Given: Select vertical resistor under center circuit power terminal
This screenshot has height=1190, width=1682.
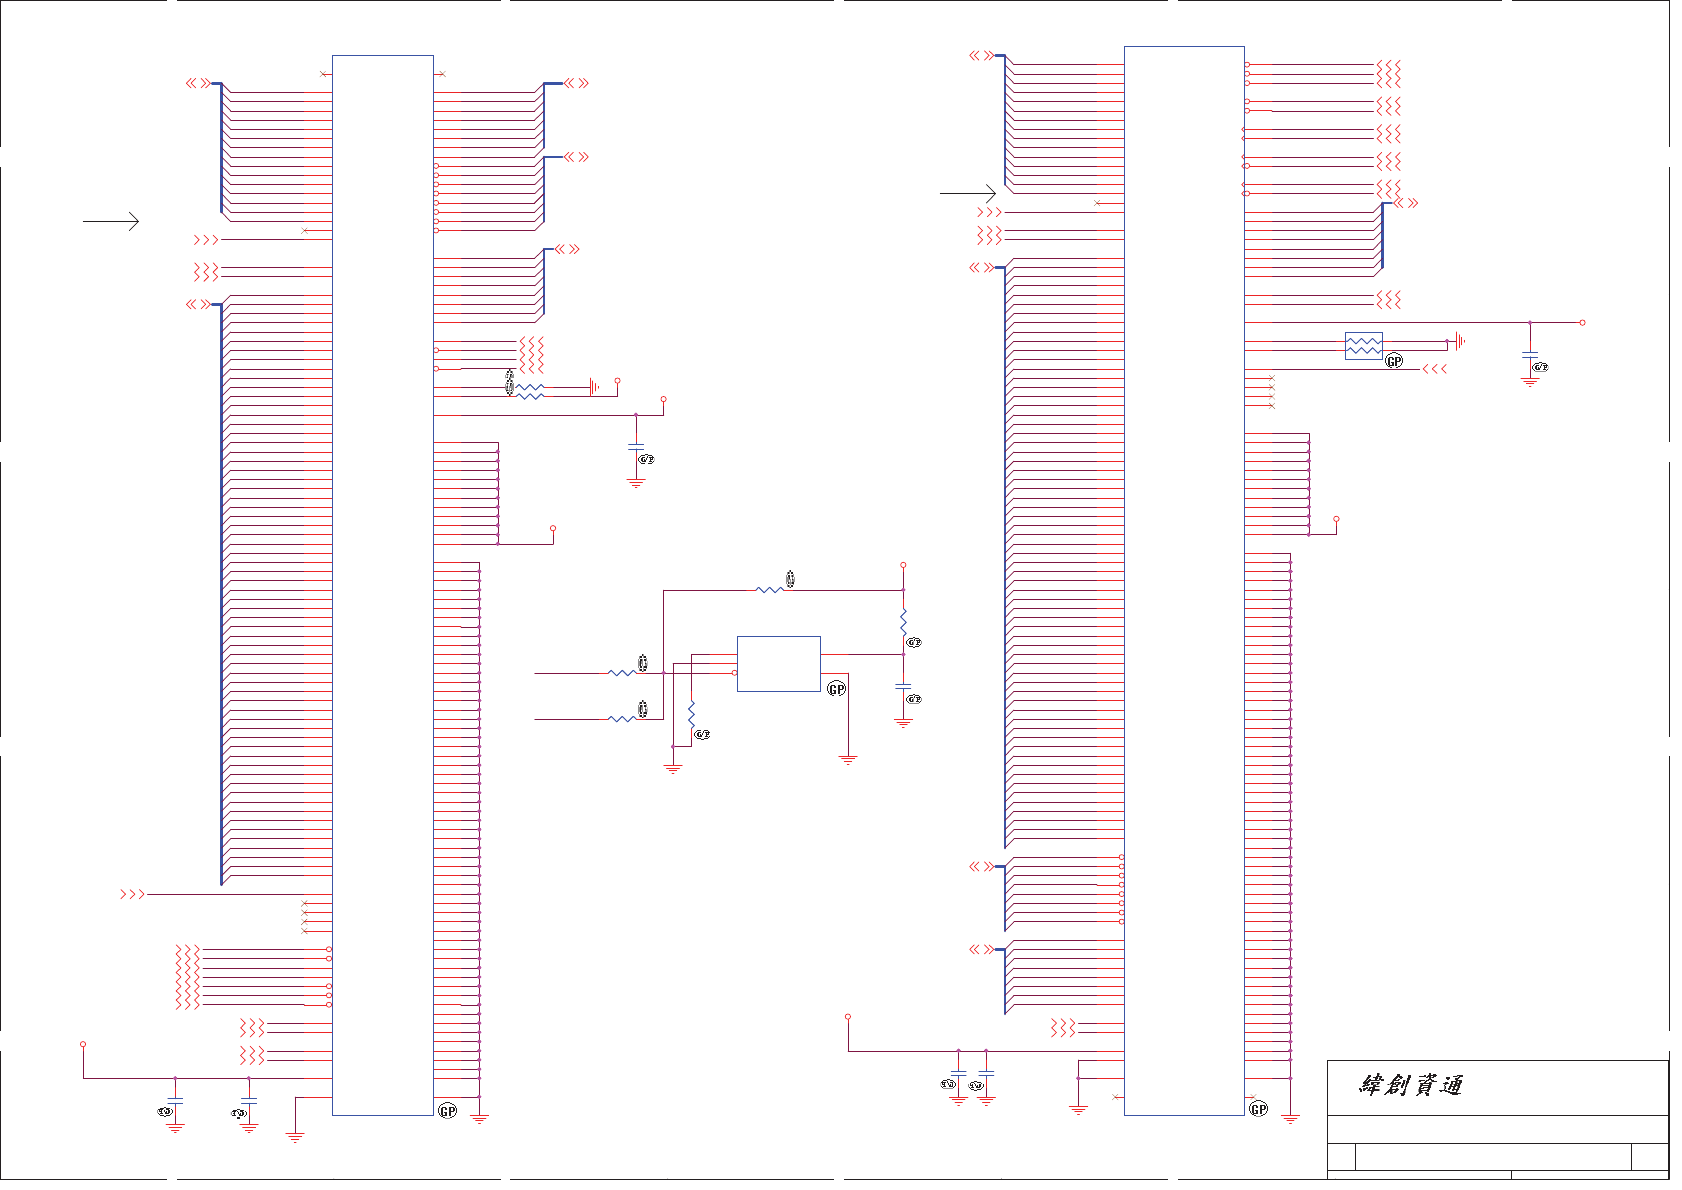Looking at the screenshot, I should click(903, 622).
